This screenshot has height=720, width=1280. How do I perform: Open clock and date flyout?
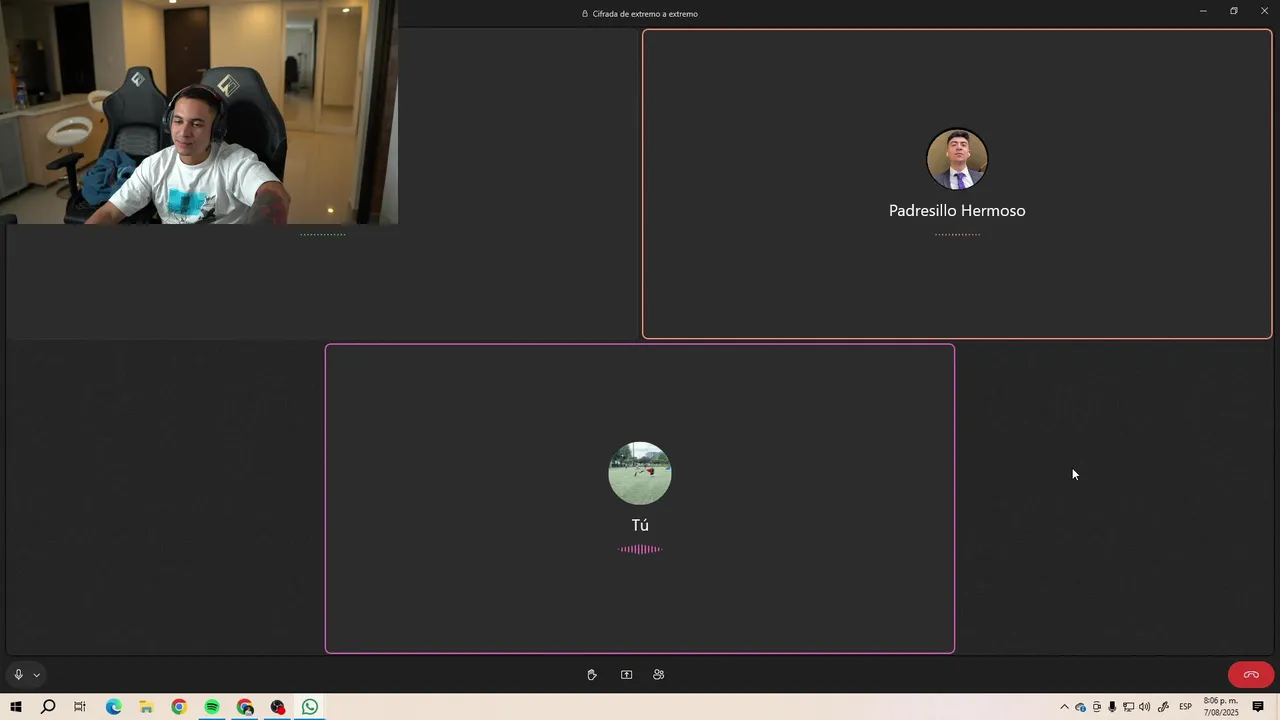tap(1221, 707)
